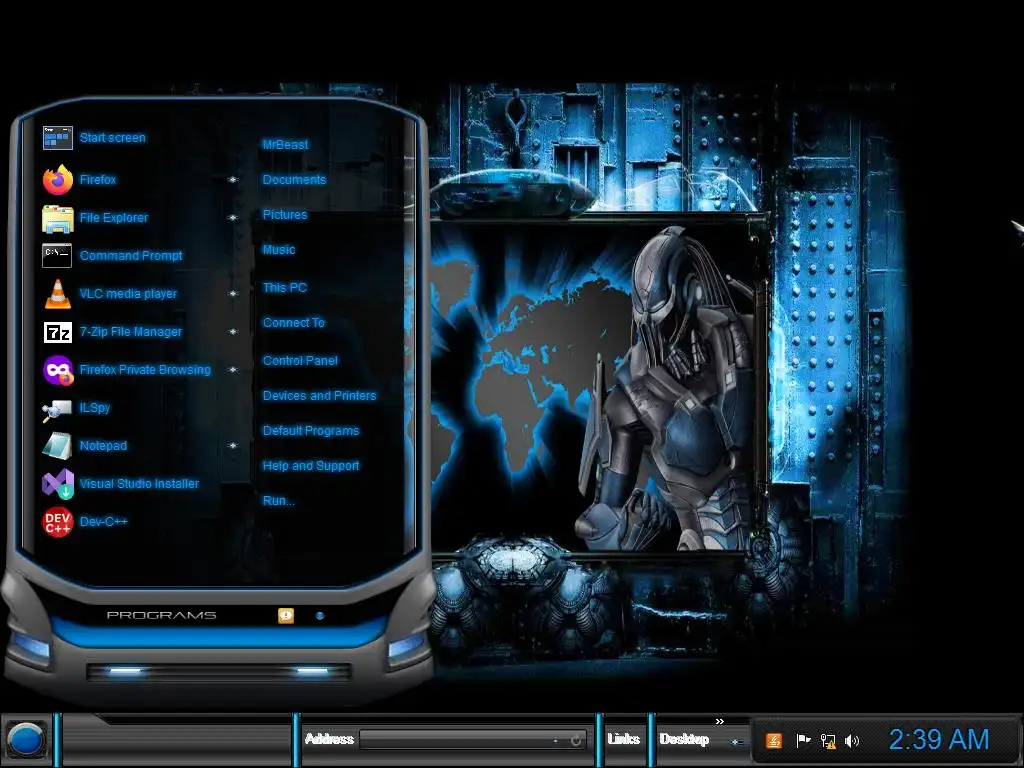Select Music in the start menu

click(279, 250)
